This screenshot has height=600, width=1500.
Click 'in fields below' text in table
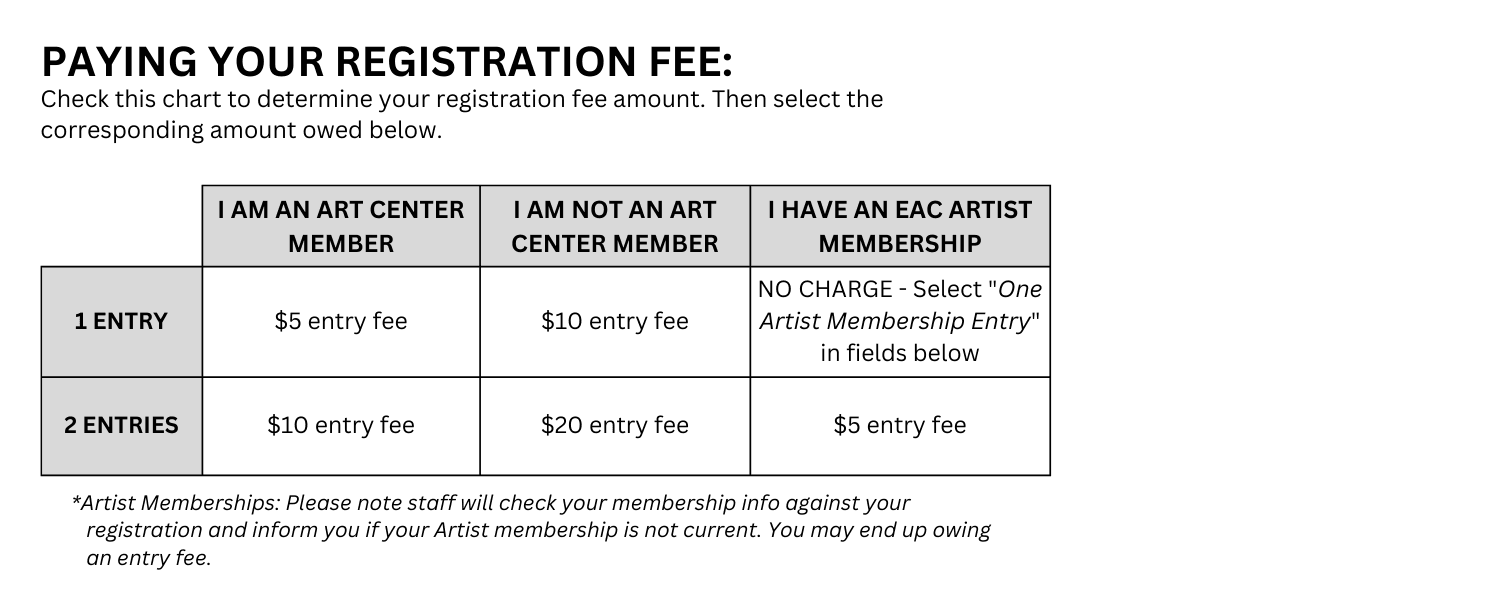900,353
